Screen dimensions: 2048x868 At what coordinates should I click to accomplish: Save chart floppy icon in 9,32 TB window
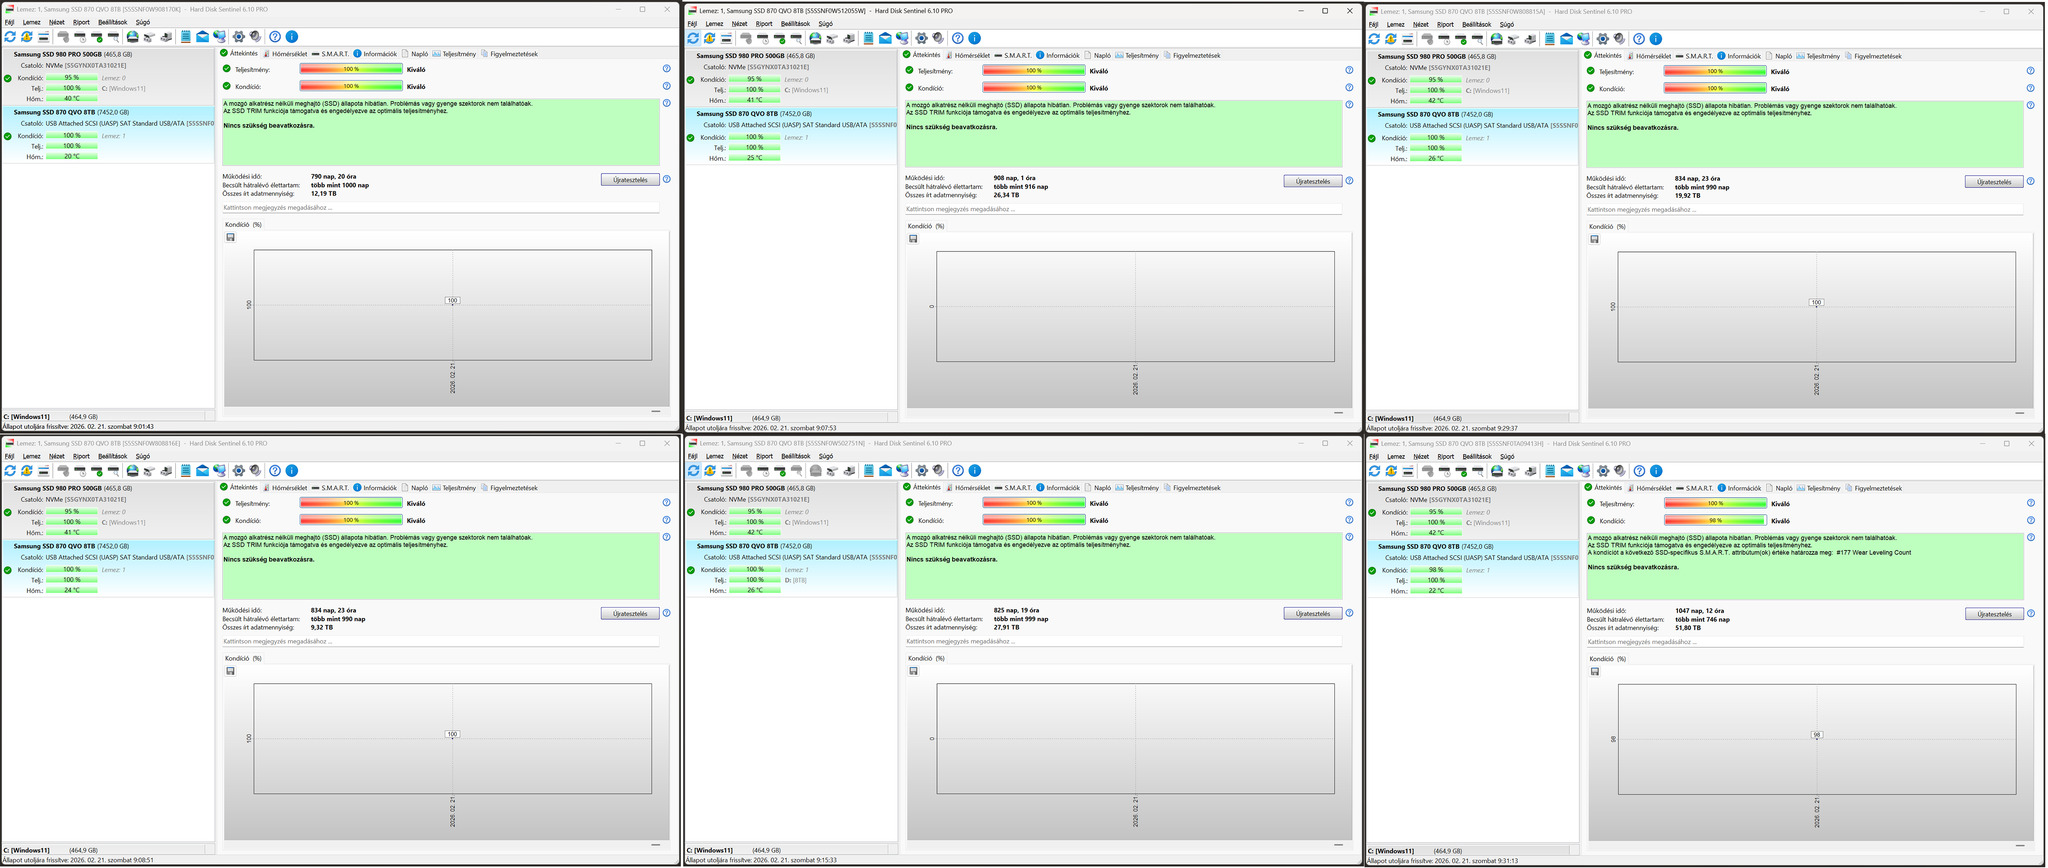click(230, 670)
